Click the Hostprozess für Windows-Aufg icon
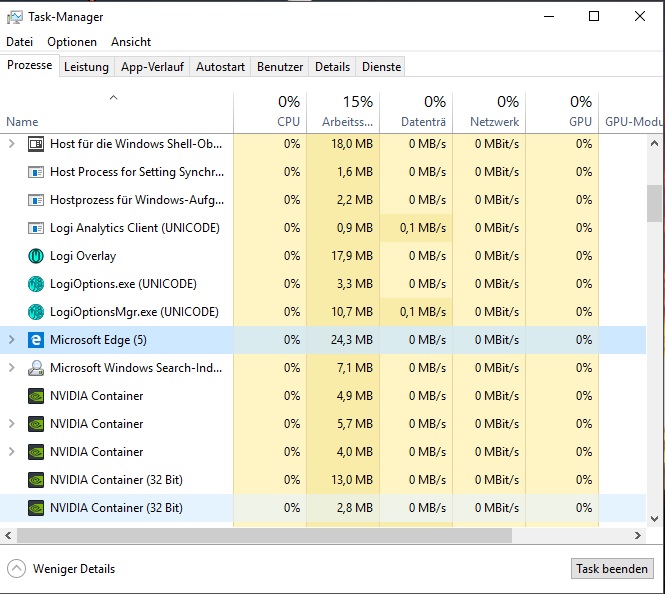The width and height of the screenshot is (665, 594). [x=36, y=200]
